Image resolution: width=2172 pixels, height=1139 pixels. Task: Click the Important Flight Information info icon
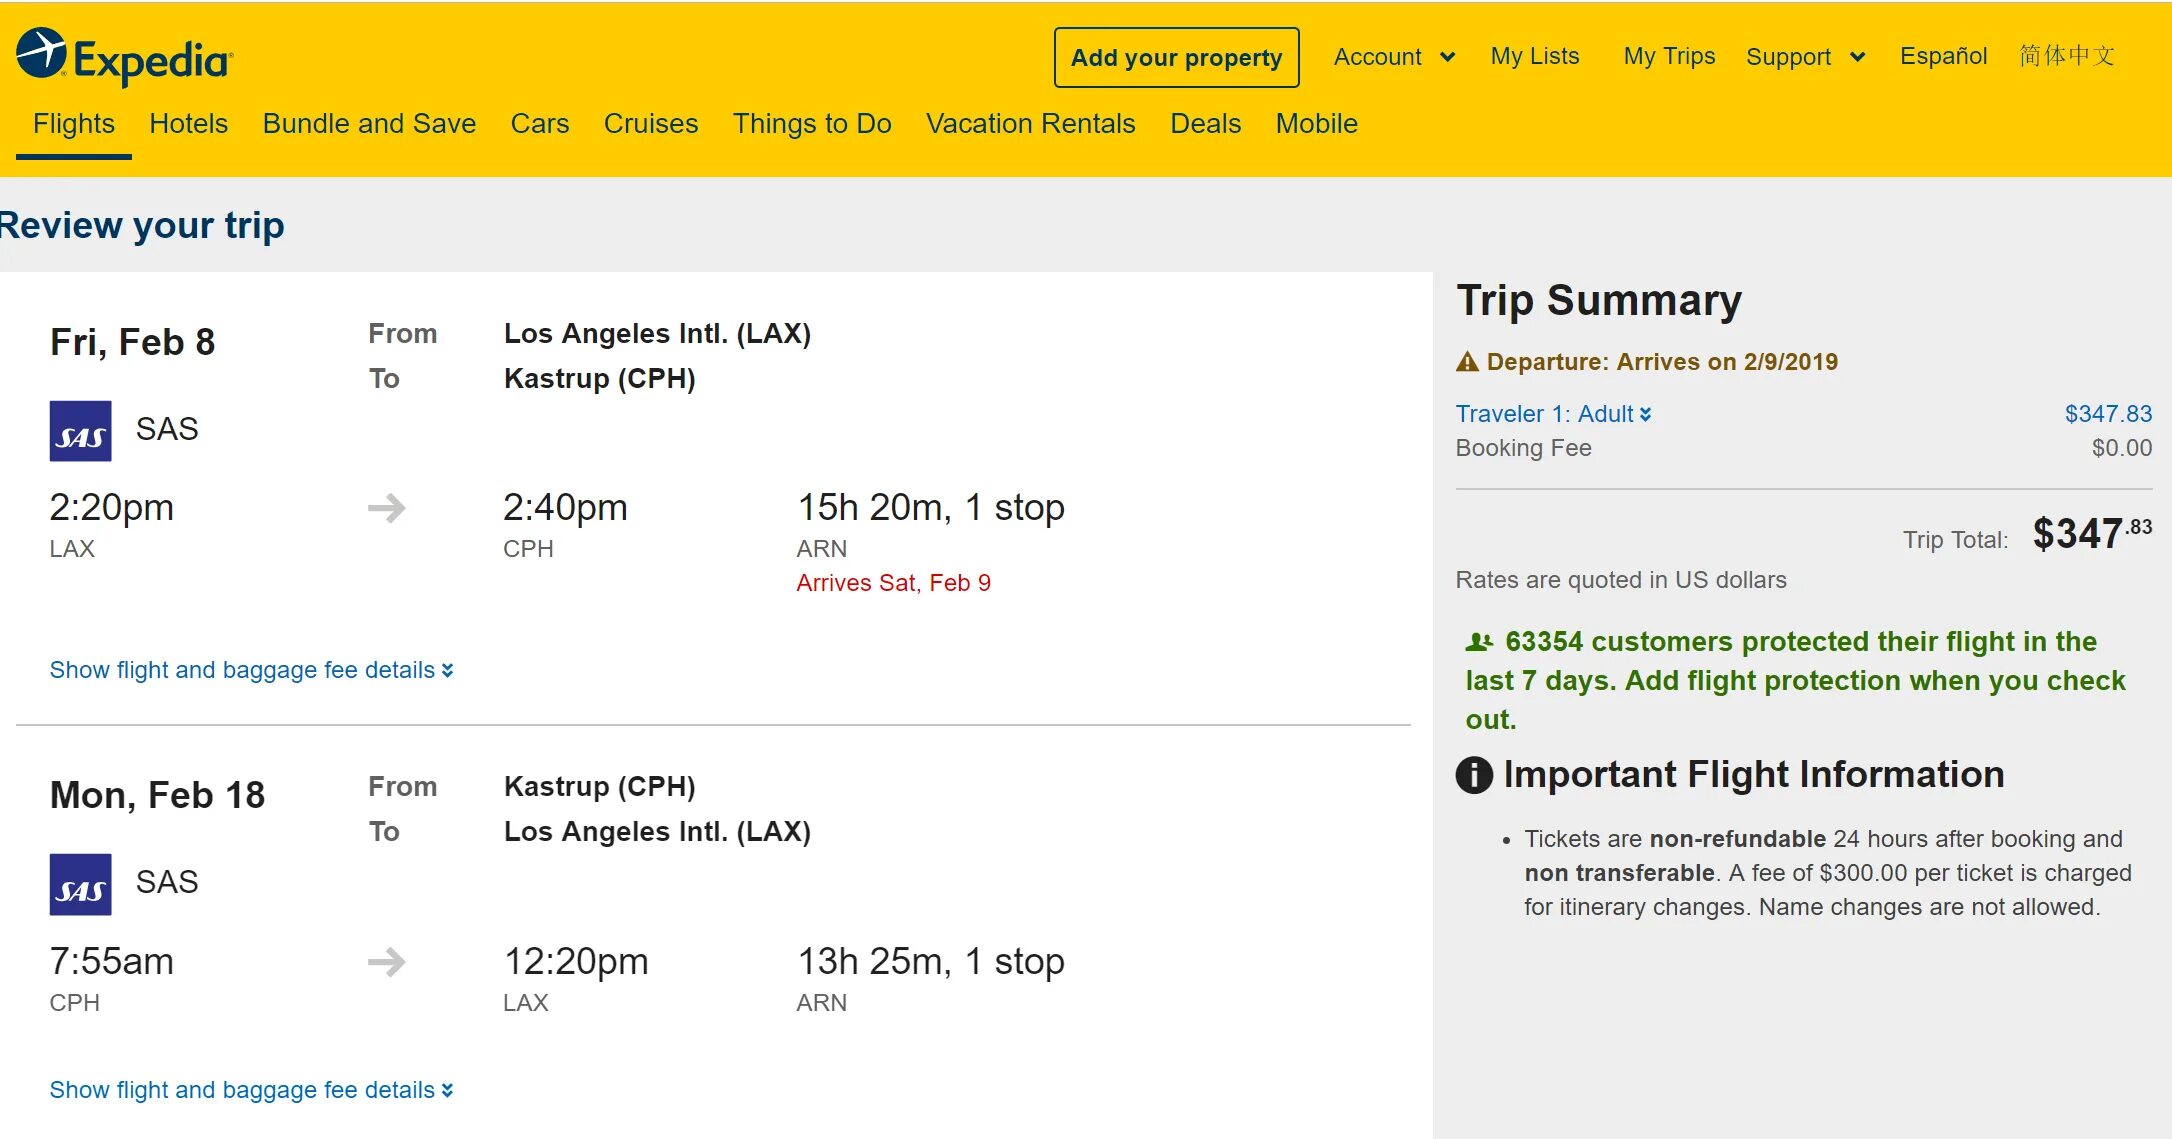1474,775
